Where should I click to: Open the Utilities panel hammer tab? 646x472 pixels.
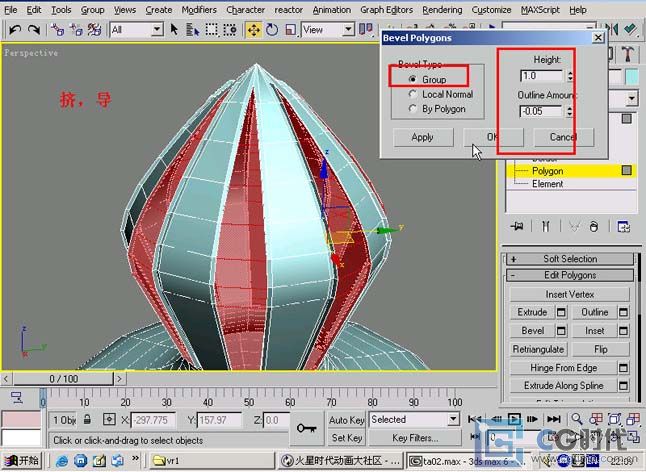click(627, 54)
